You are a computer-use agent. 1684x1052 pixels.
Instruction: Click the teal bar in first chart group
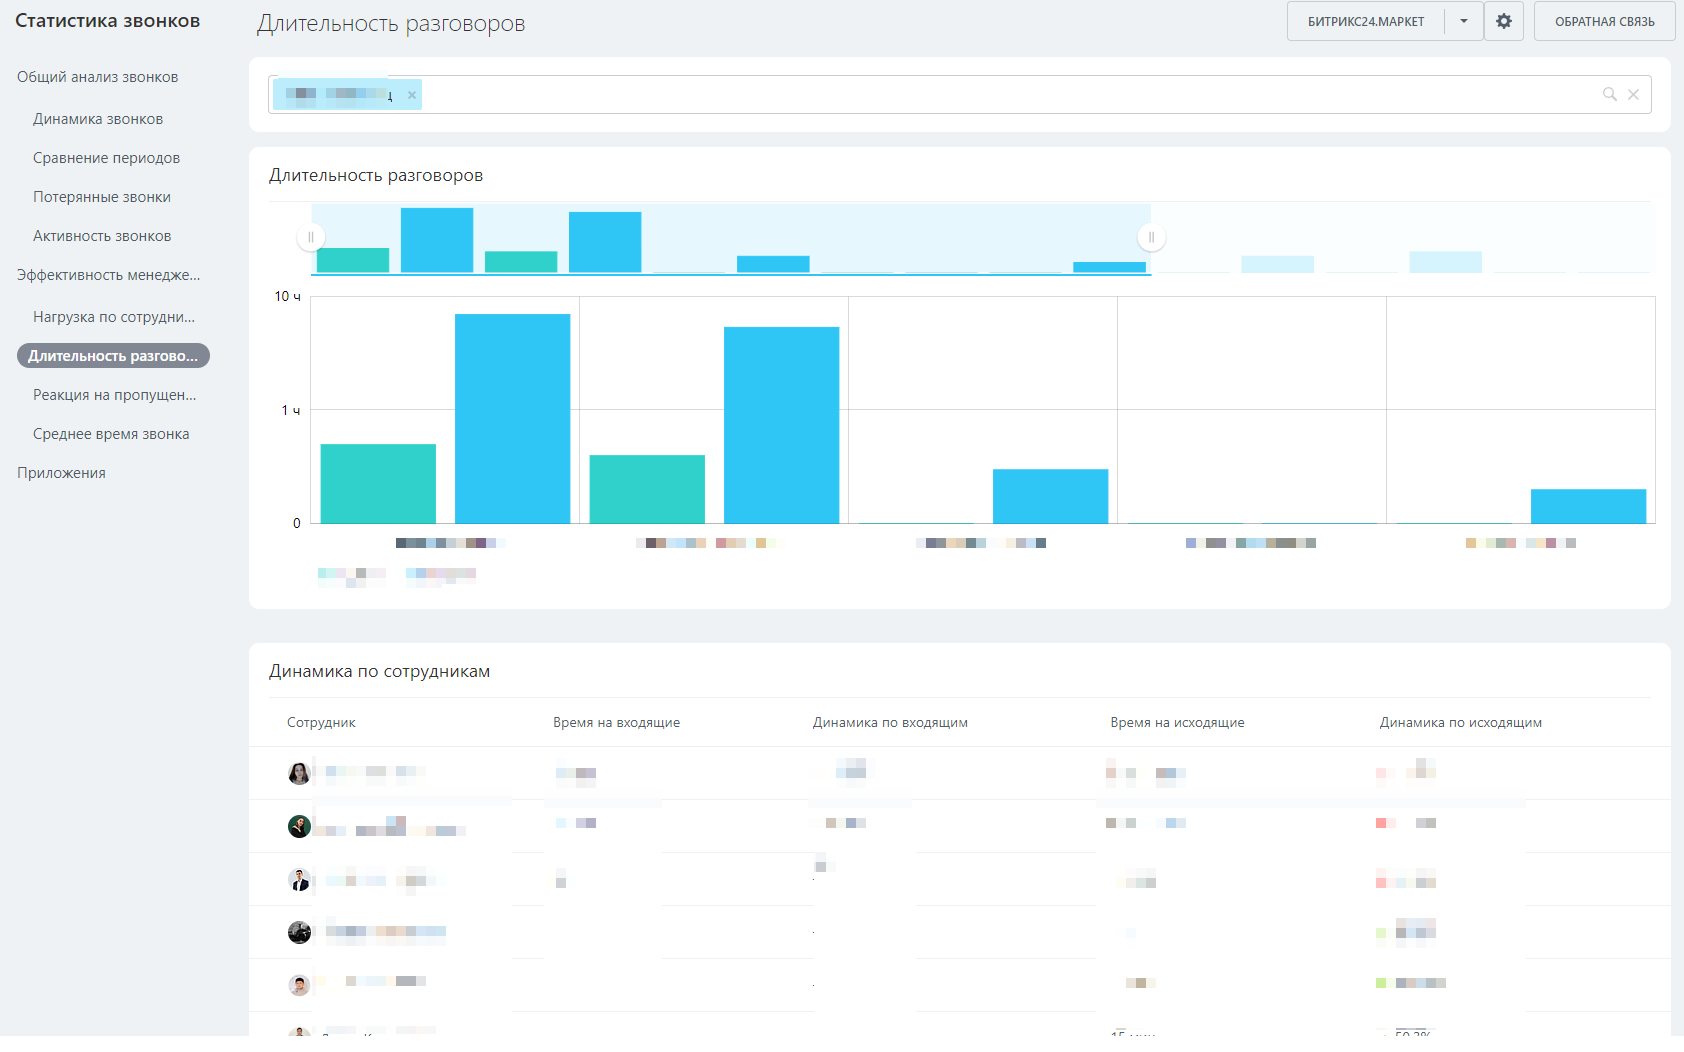tap(378, 483)
